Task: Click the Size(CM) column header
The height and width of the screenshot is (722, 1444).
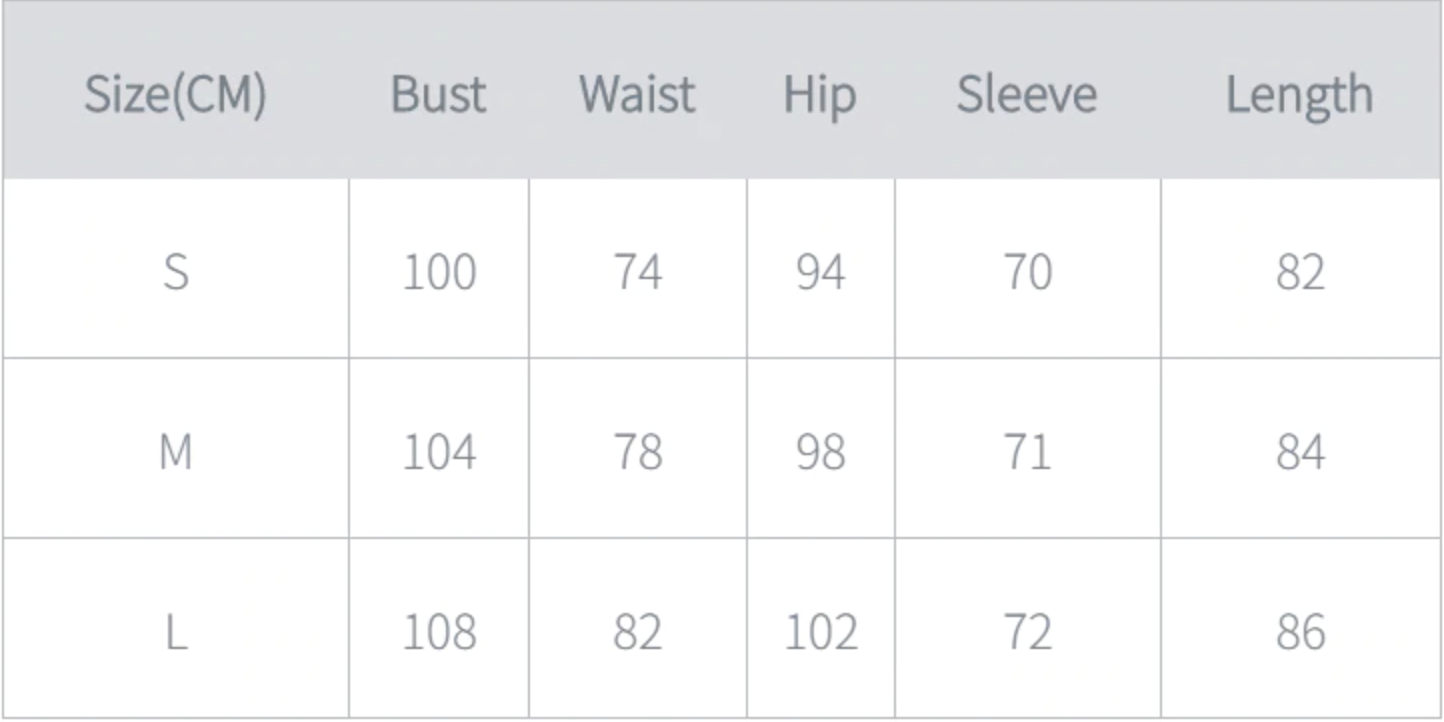Action: [175, 95]
